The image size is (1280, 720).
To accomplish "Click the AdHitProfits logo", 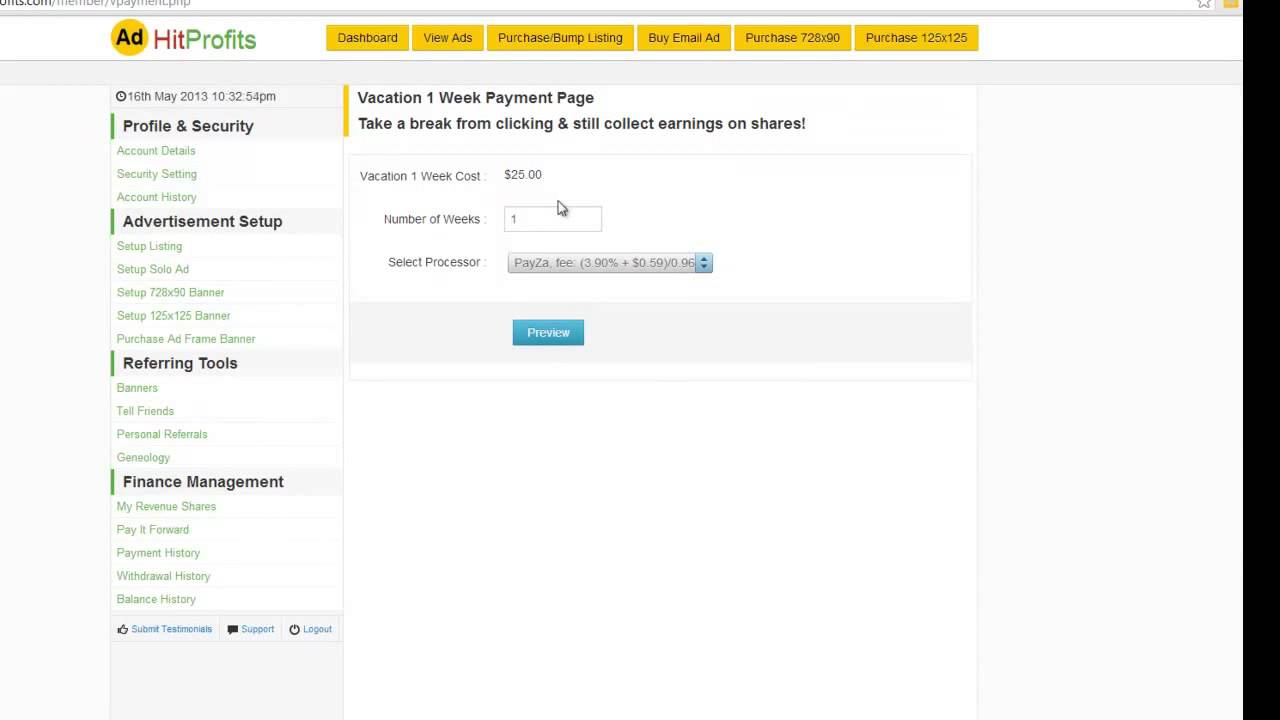I will click(184, 38).
